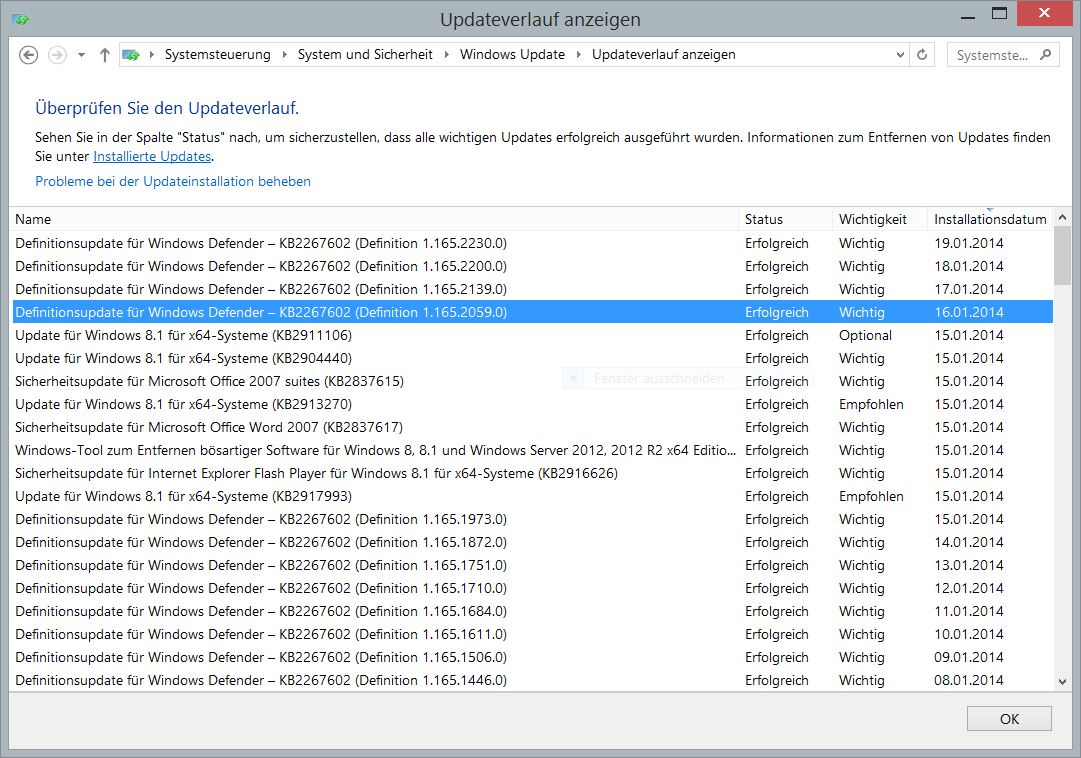Open the recent locations dropdown arrow
This screenshot has width=1081, height=758.
(81, 54)
